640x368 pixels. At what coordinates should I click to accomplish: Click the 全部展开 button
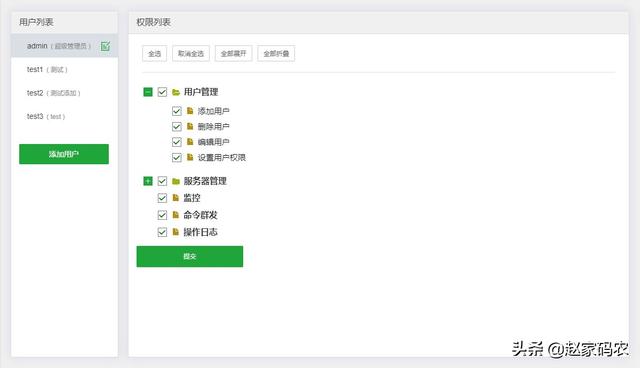(233, 53)
